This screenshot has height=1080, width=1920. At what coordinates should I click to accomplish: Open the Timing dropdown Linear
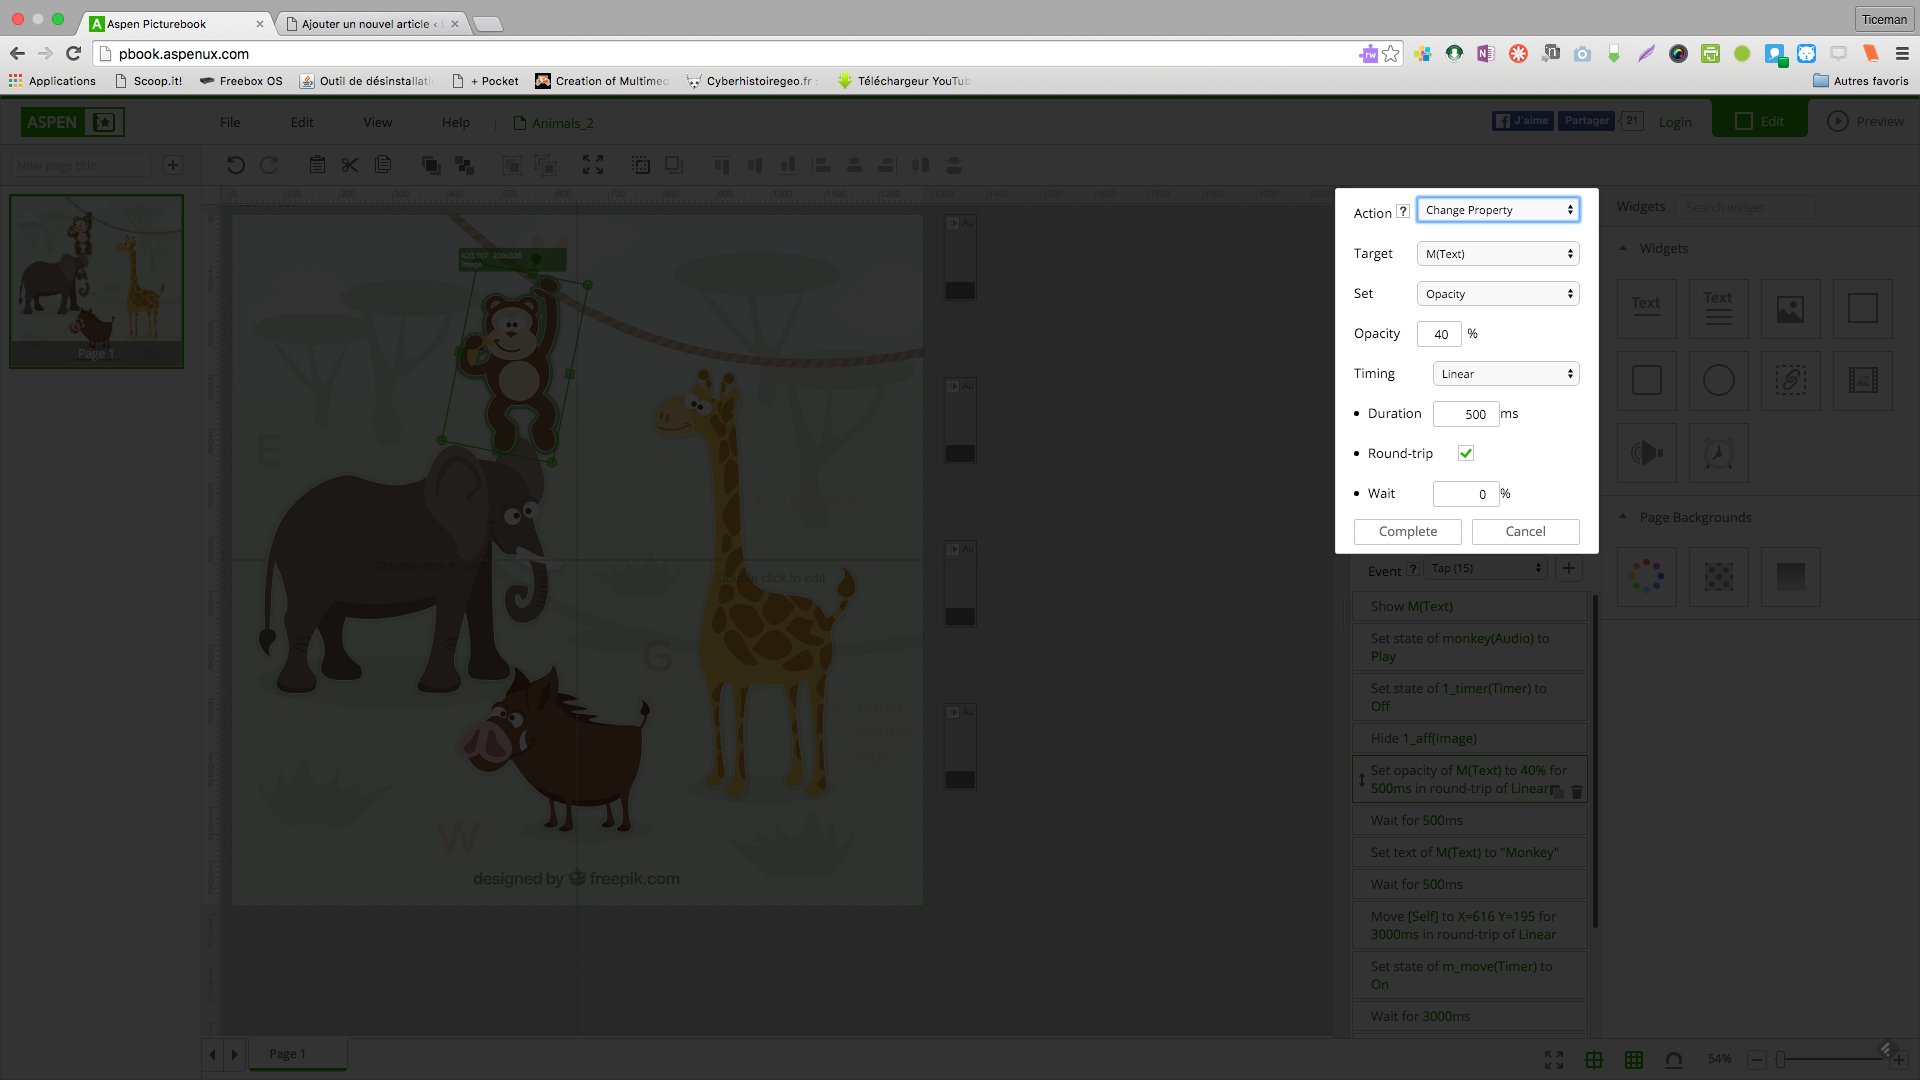1506,373
